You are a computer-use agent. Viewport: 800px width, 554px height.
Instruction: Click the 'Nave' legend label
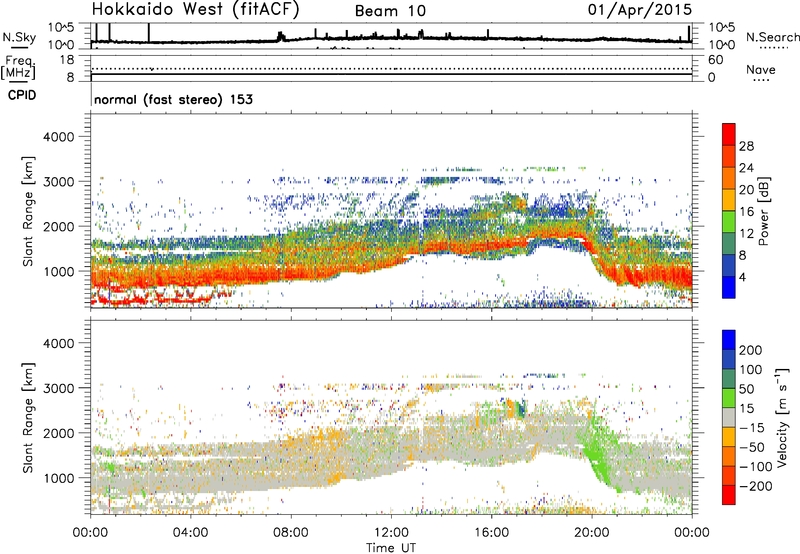[761, 69]
